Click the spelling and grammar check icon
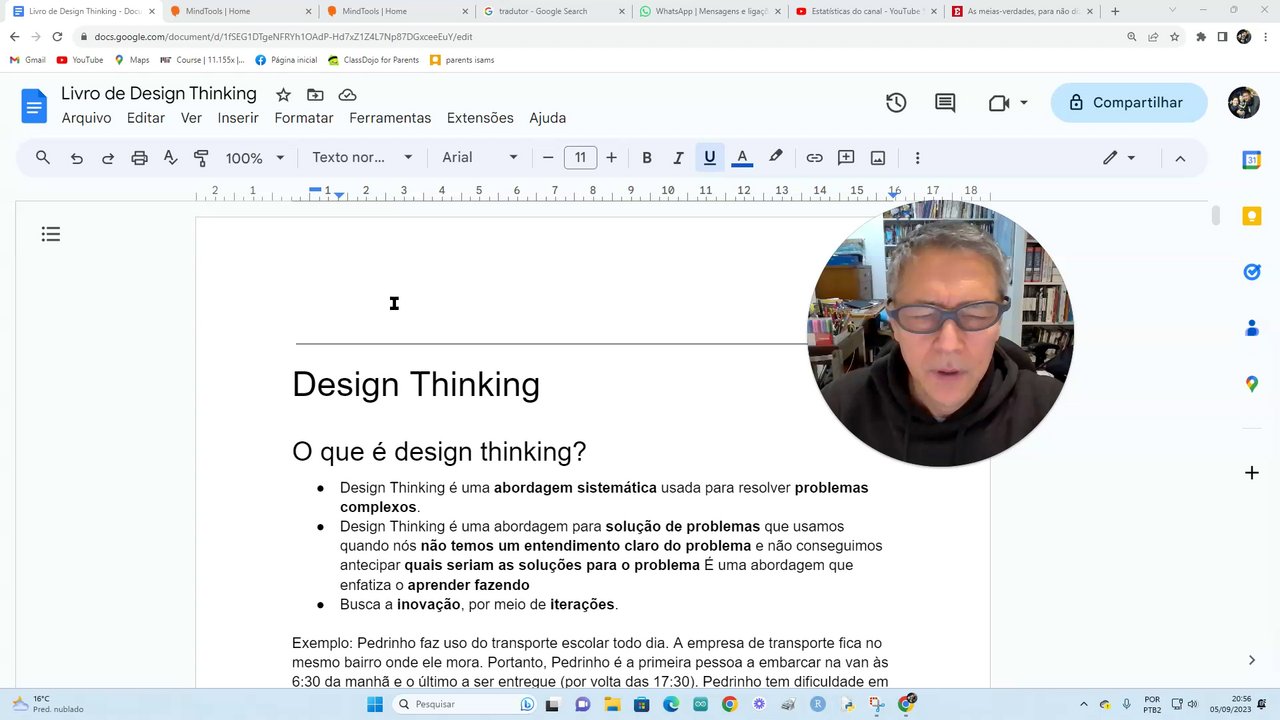 (x=170, y=158)
